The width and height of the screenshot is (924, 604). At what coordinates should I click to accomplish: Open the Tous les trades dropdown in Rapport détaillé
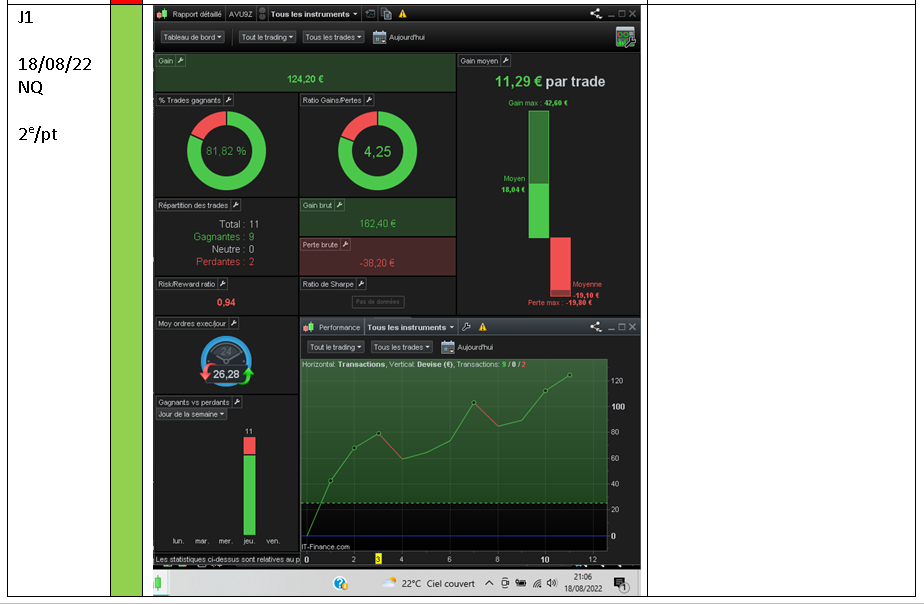point(333,37)
